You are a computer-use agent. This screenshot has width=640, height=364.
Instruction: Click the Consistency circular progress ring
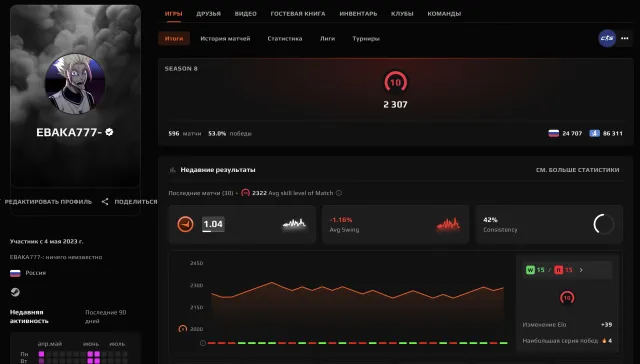tap(603, 224)
